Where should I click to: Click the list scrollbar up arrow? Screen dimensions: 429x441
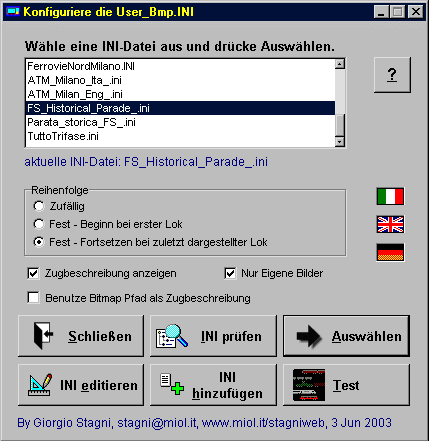(340, 64)
